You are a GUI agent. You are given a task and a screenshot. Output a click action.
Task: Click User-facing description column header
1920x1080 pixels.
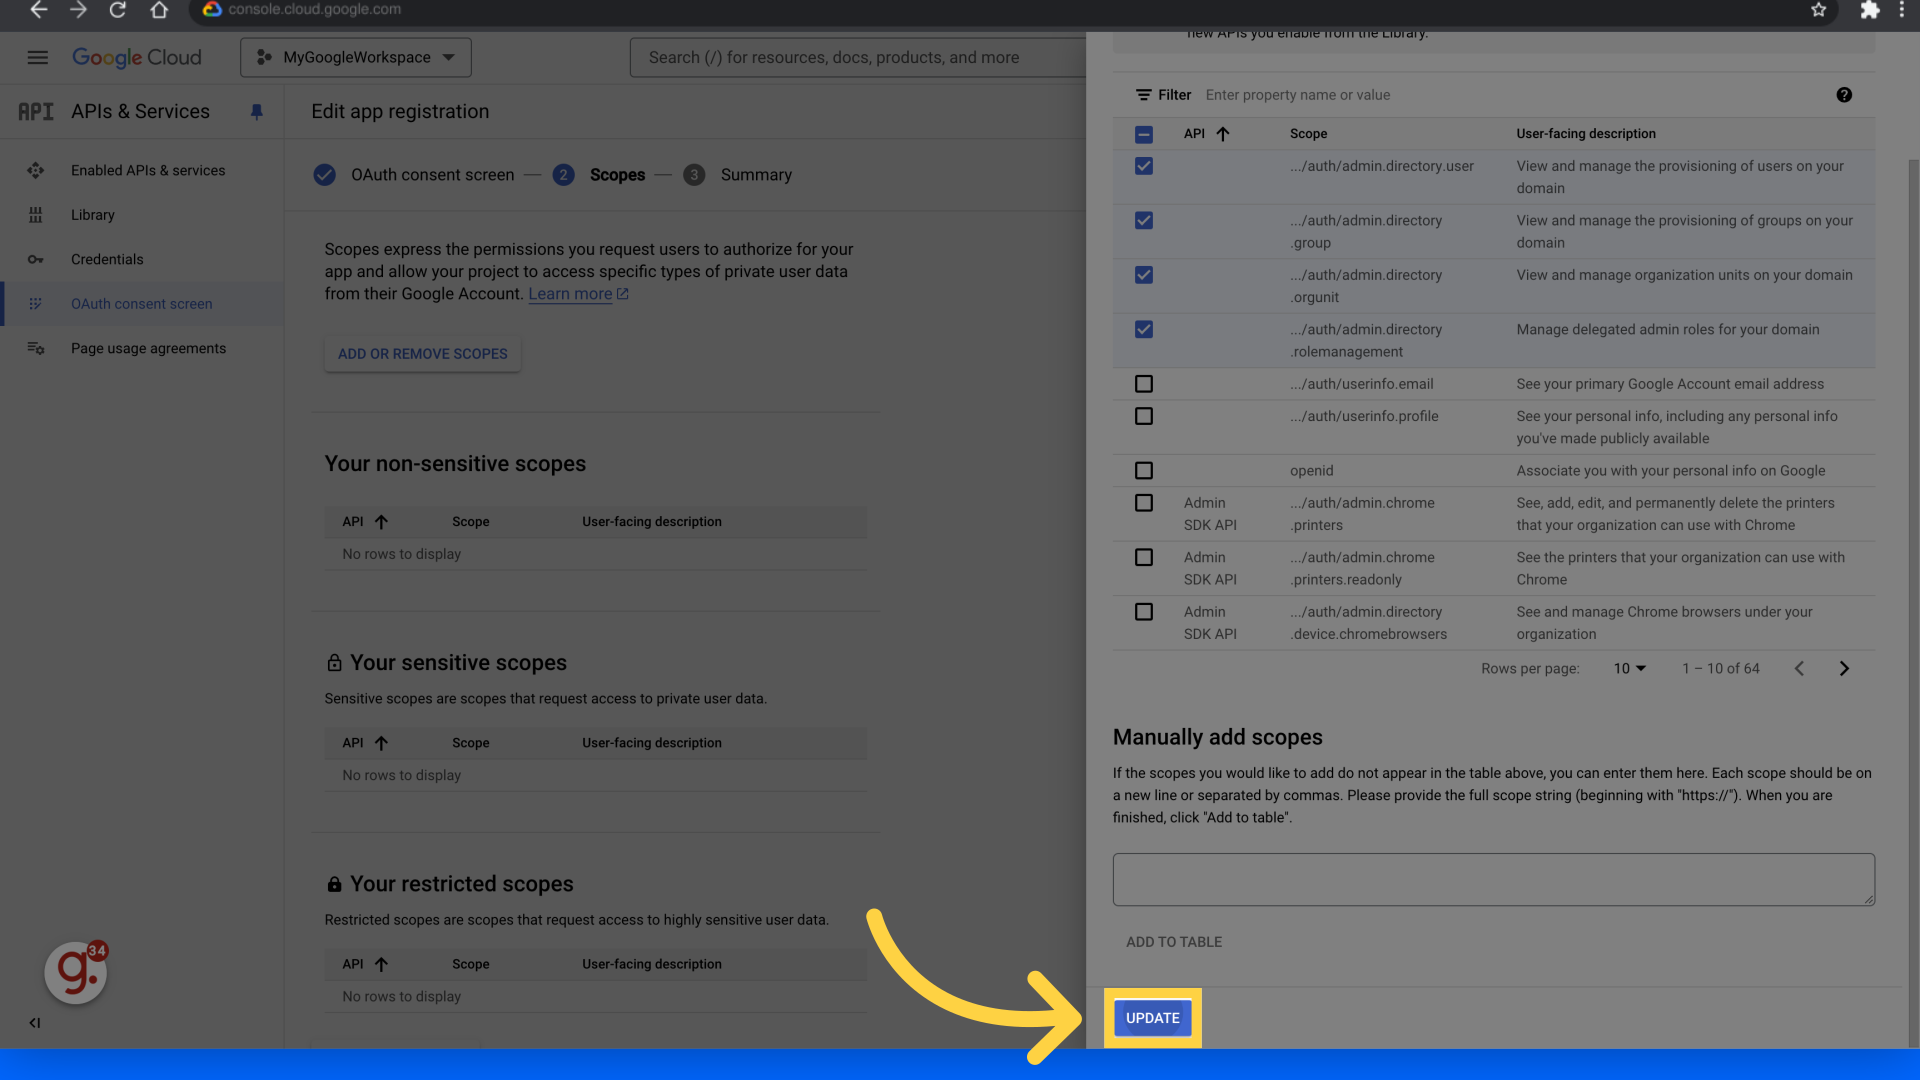pos(1585,134)
